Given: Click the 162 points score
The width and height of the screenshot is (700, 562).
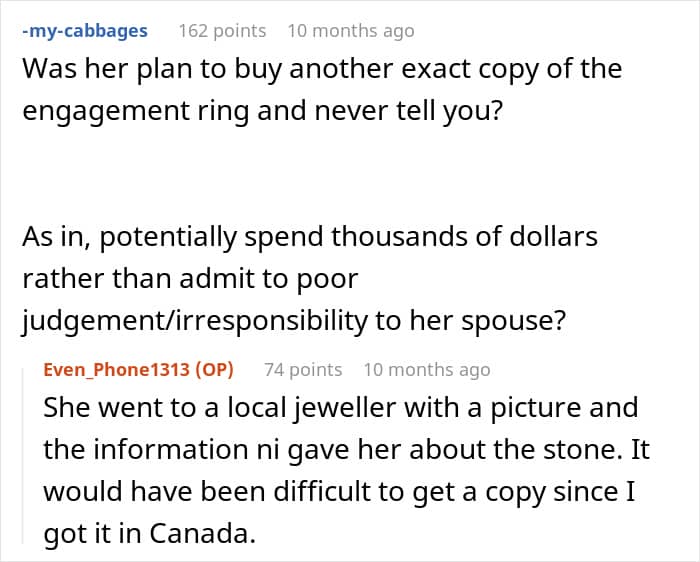Looking at the screenshot, I should 222,31.
